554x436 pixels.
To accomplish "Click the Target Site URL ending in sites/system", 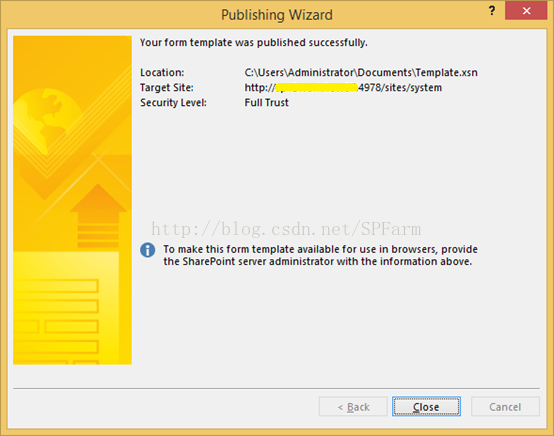I will click(x=343, y=87).
